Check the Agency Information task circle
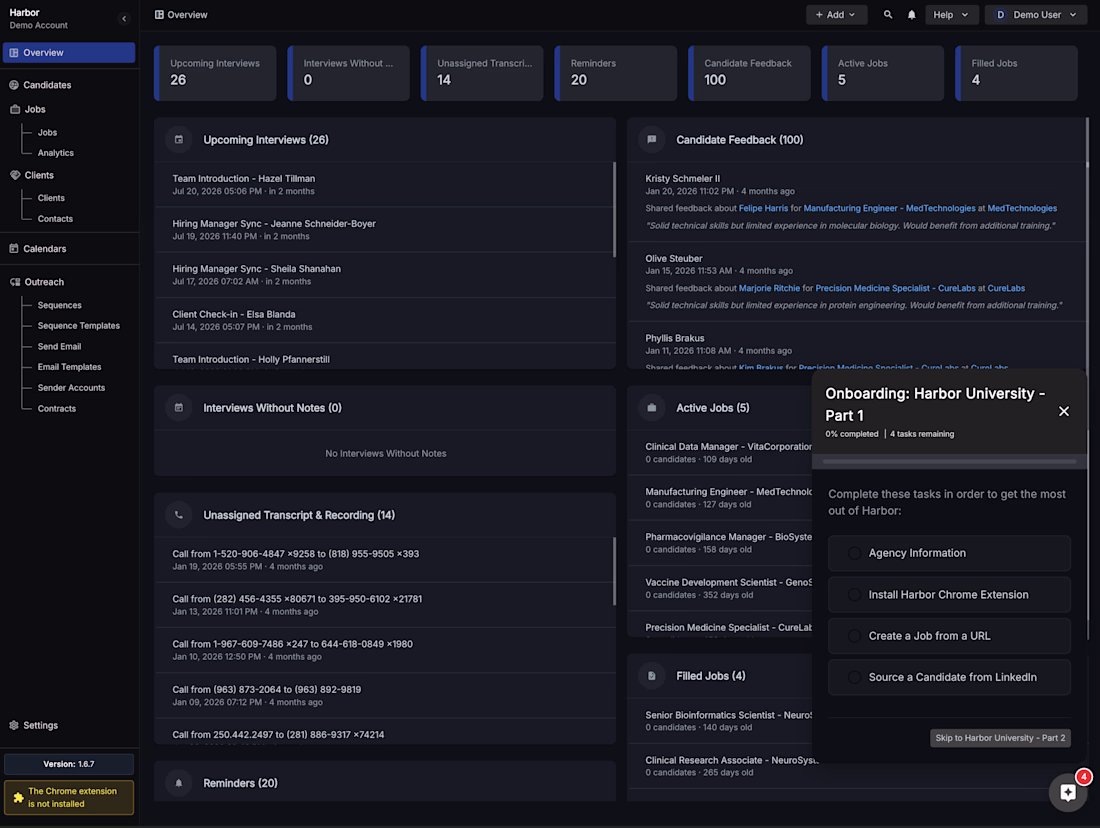1100x828 pixels. coord(854,553)
